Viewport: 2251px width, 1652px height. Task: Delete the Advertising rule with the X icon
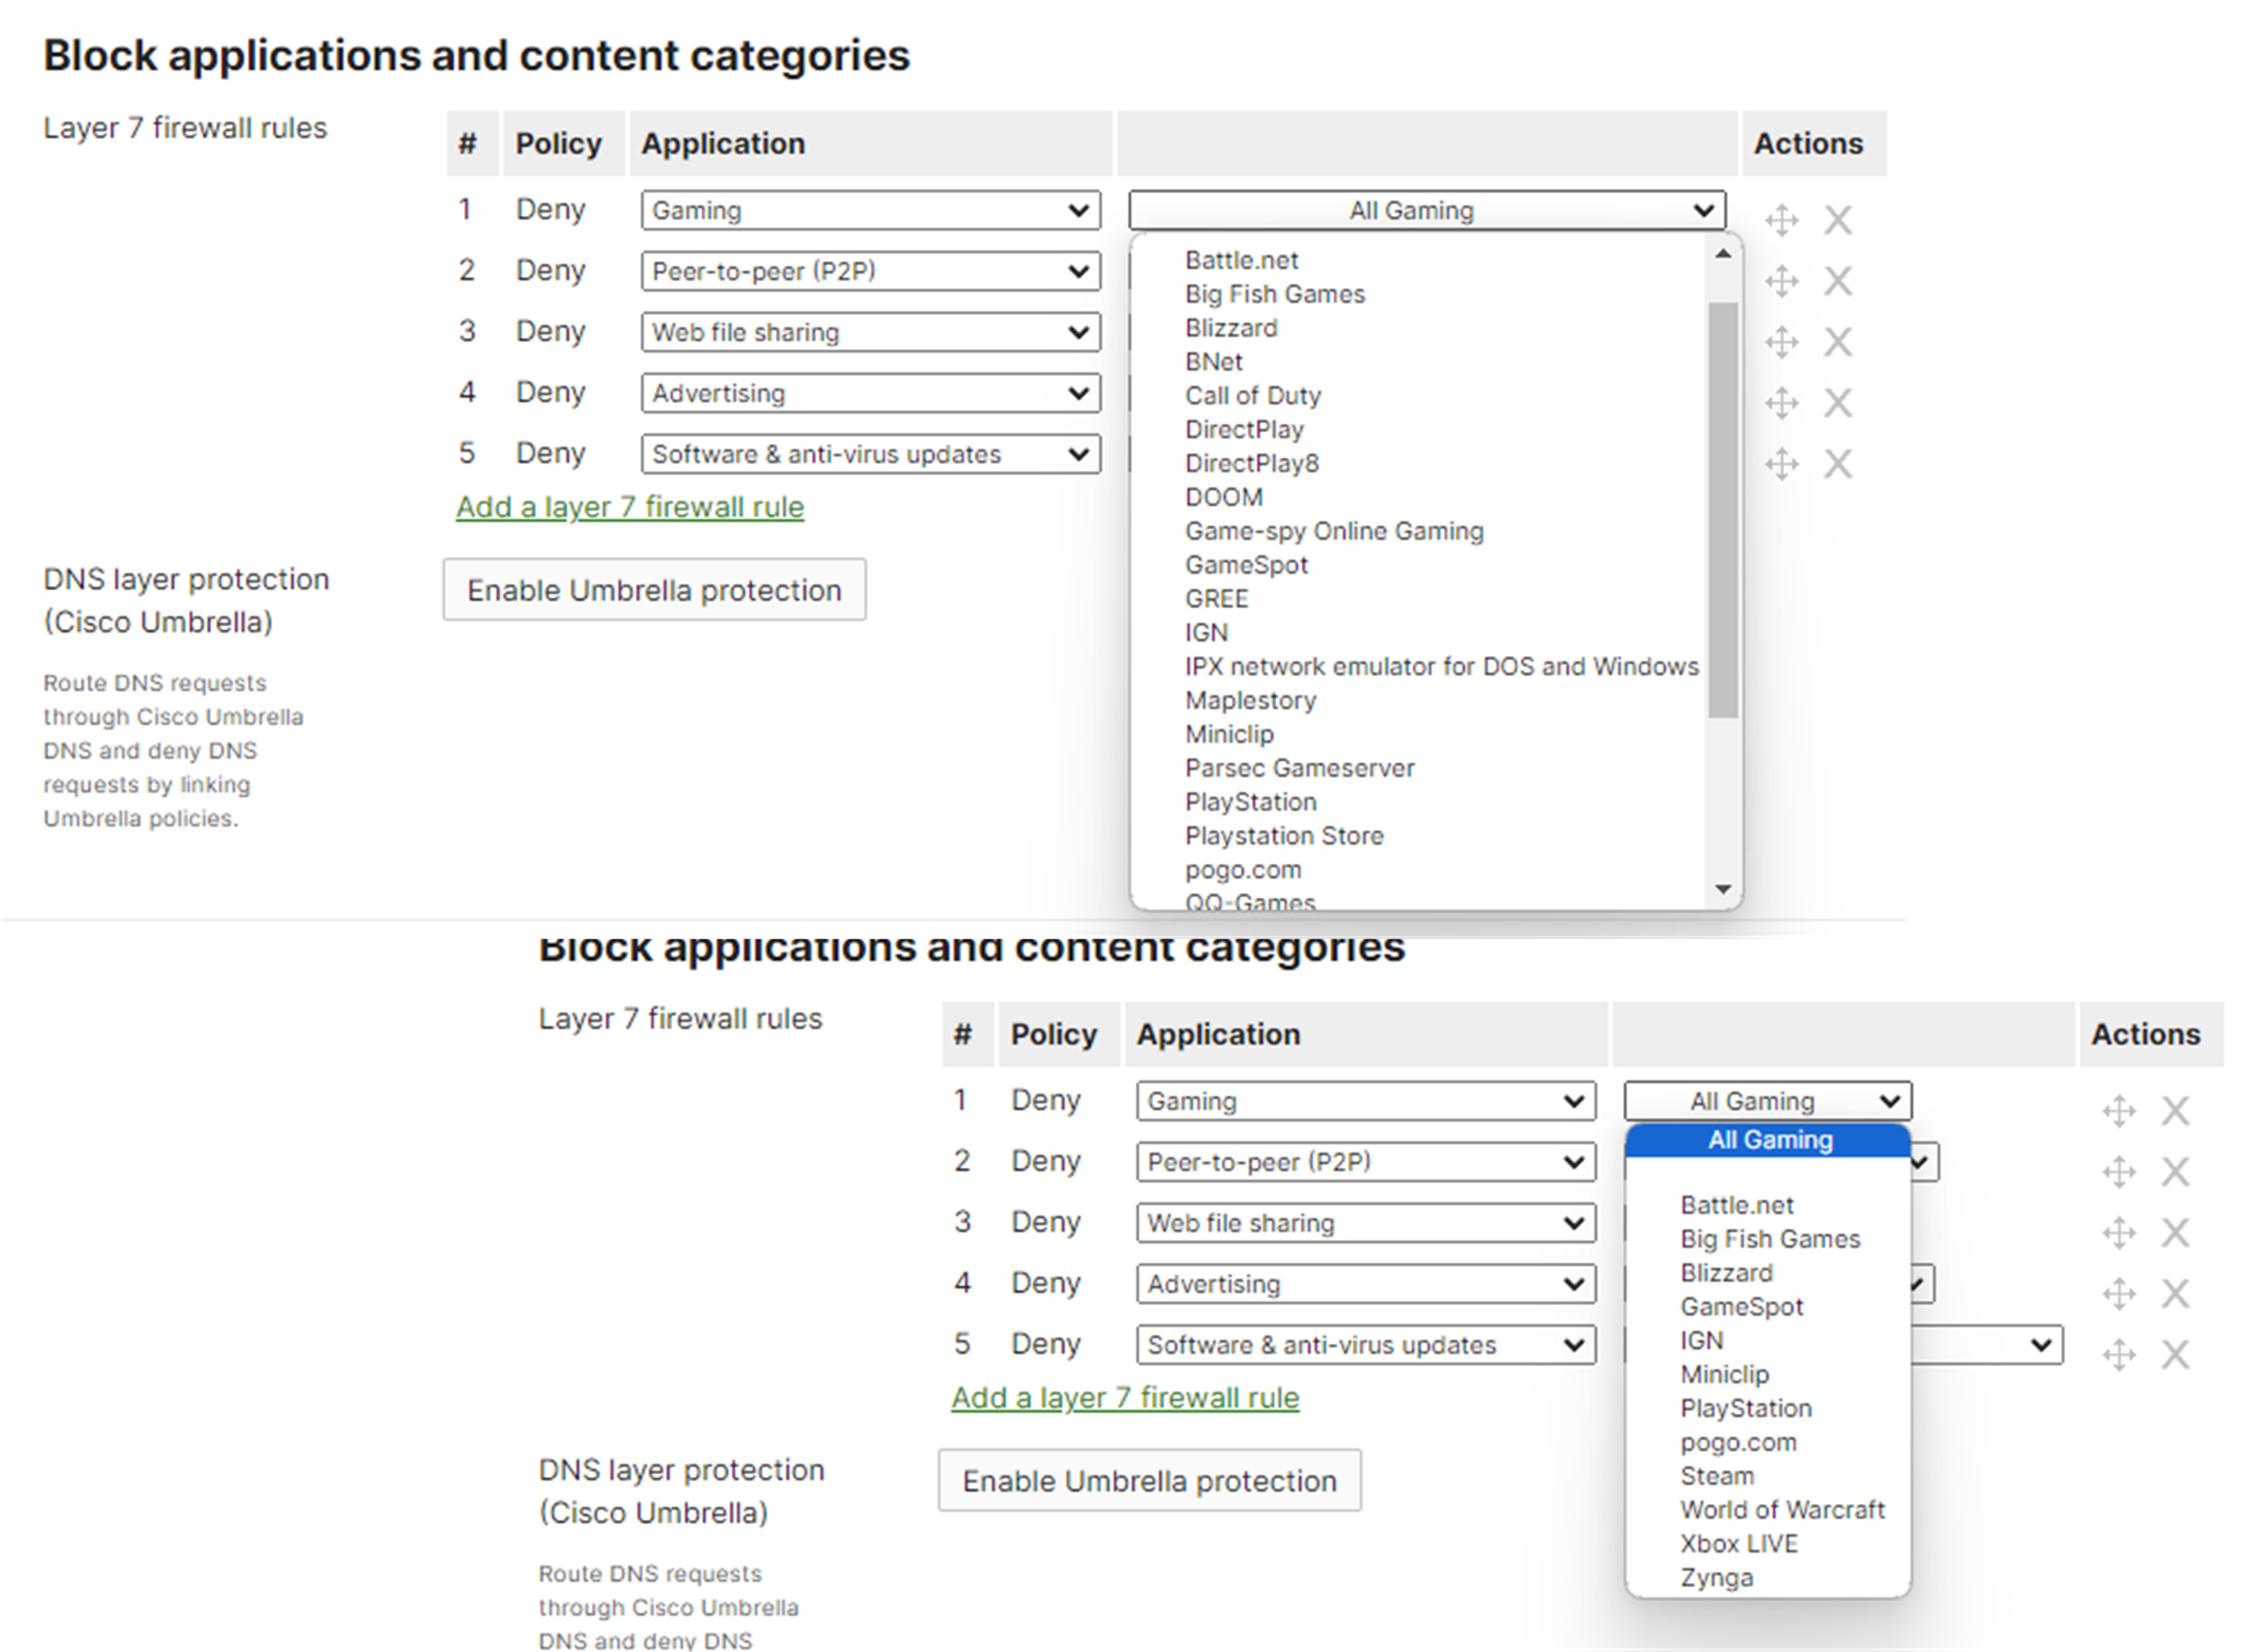[x=1838, y=402]
